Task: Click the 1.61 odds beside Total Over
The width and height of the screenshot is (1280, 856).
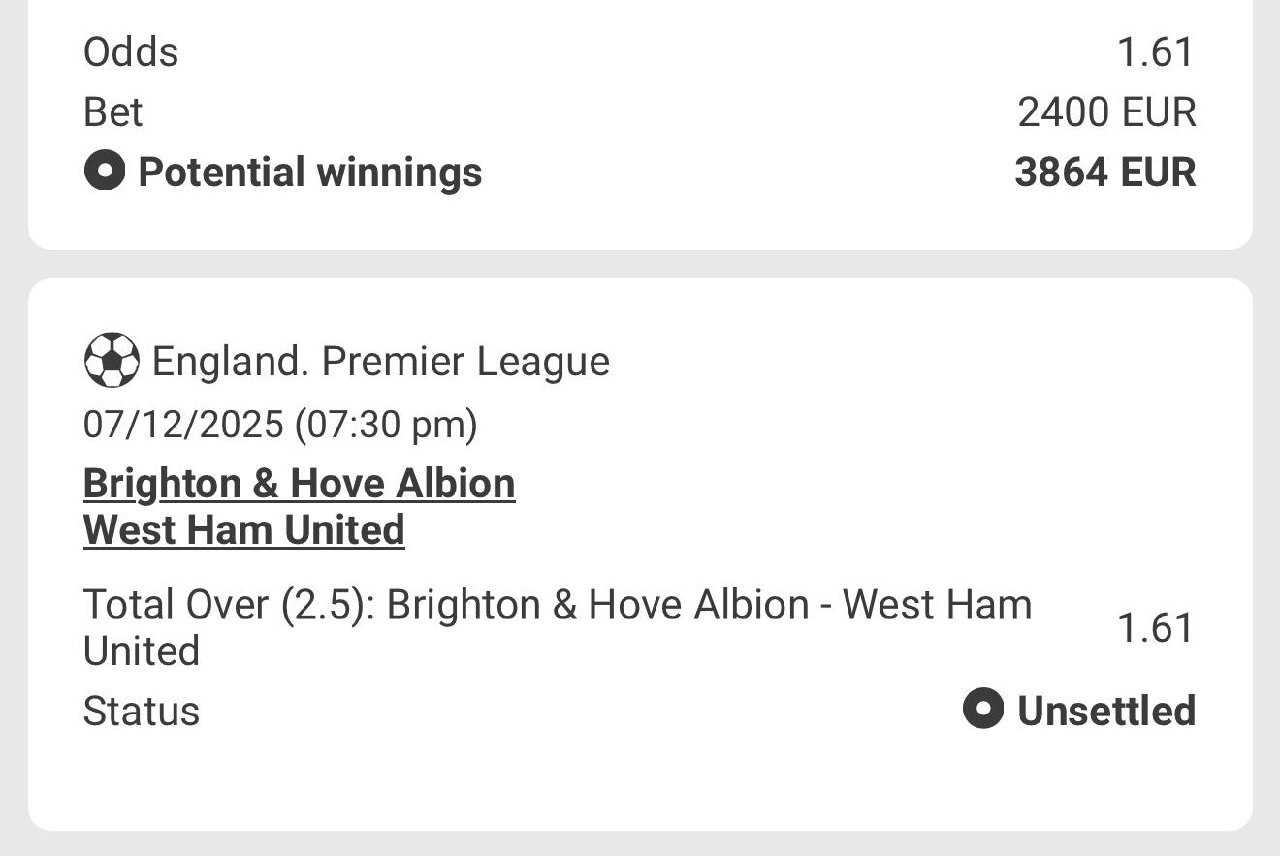Action: click(1155, 628)
